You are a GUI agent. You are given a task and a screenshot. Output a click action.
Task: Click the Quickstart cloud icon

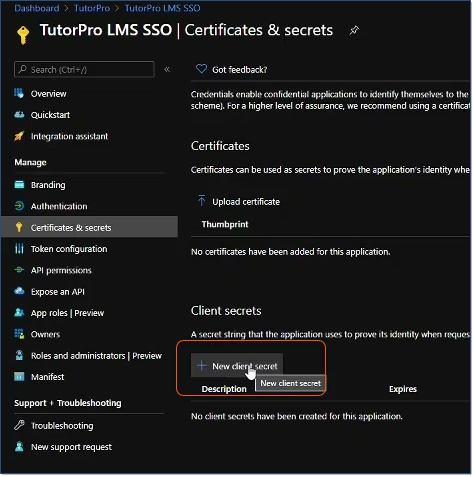19,115
